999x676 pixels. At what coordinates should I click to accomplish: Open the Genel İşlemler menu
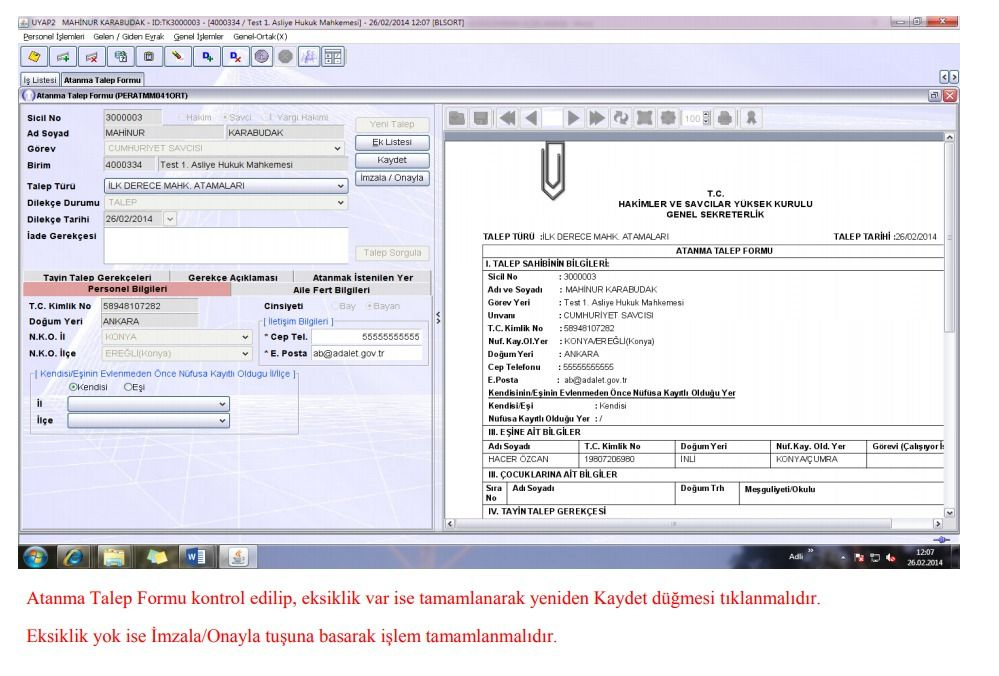click(x=198, y=37)
